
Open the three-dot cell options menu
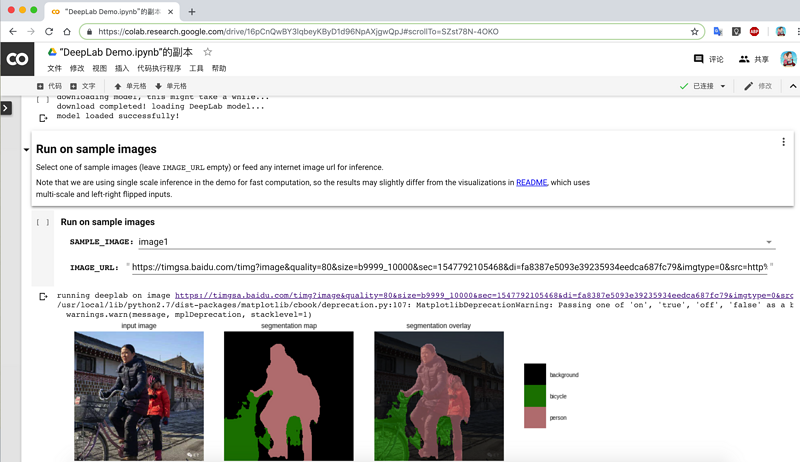coord(784,142)
